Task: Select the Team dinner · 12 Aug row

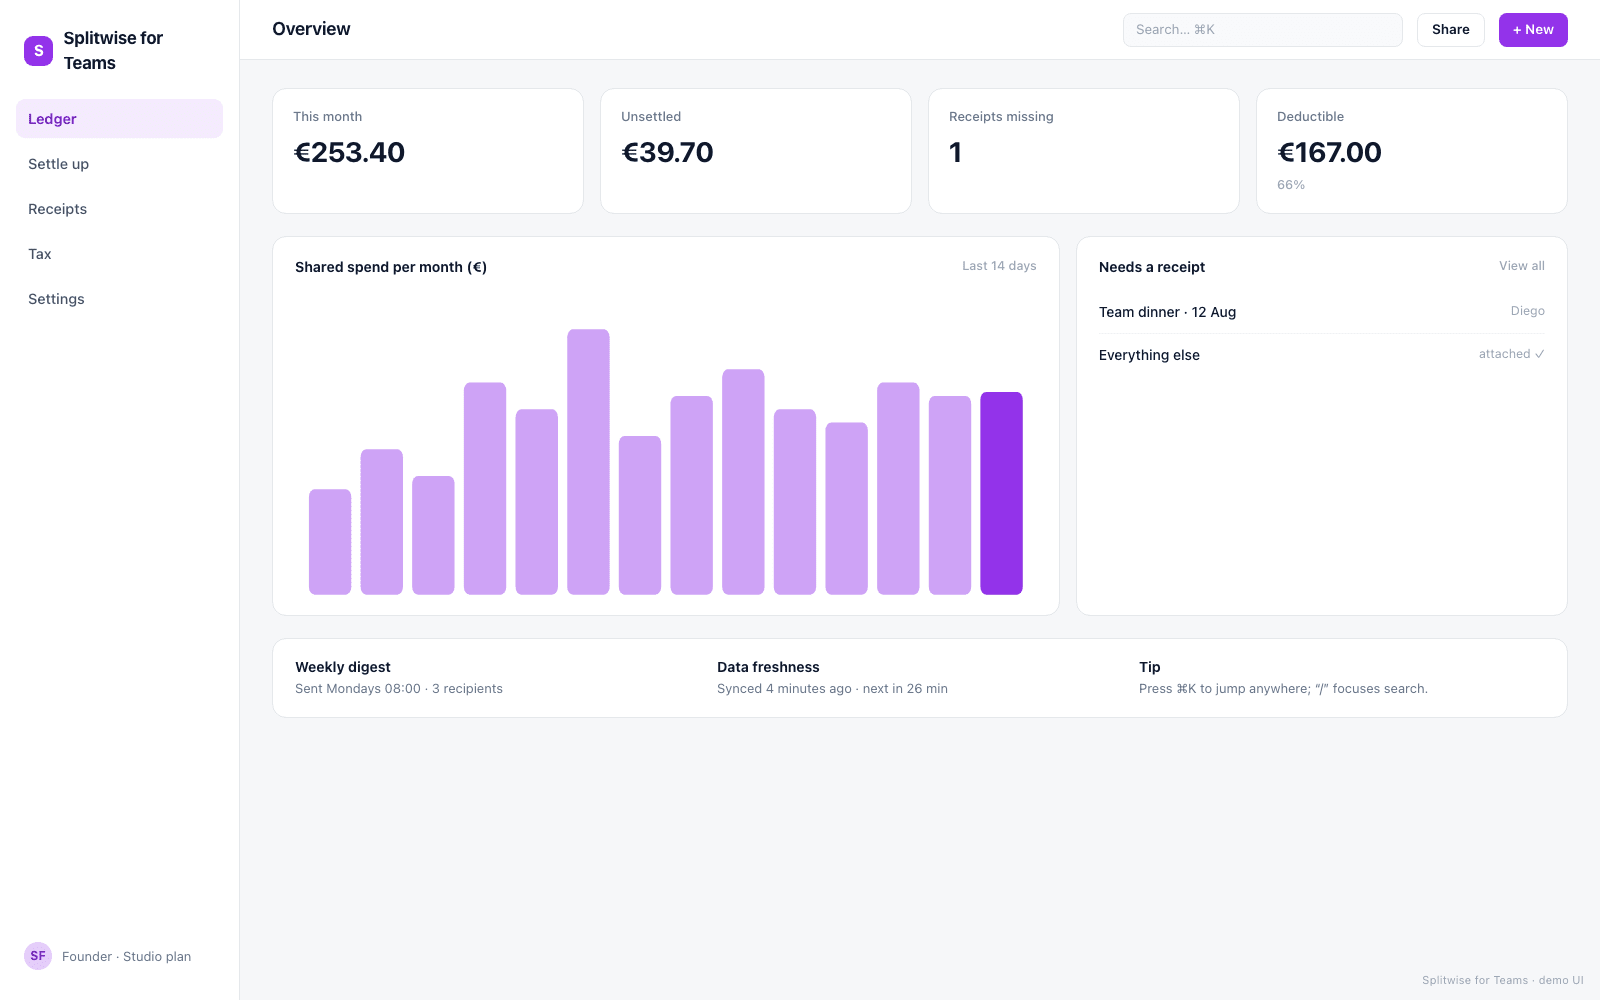Action: [1321, 312]
